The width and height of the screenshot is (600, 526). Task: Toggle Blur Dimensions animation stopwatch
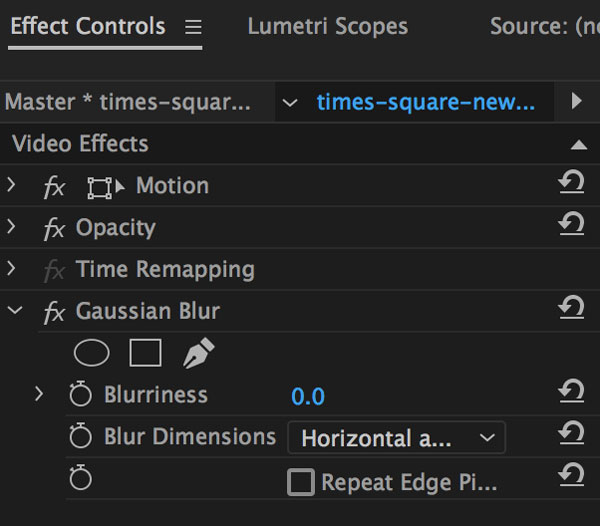tap(81, 436)
